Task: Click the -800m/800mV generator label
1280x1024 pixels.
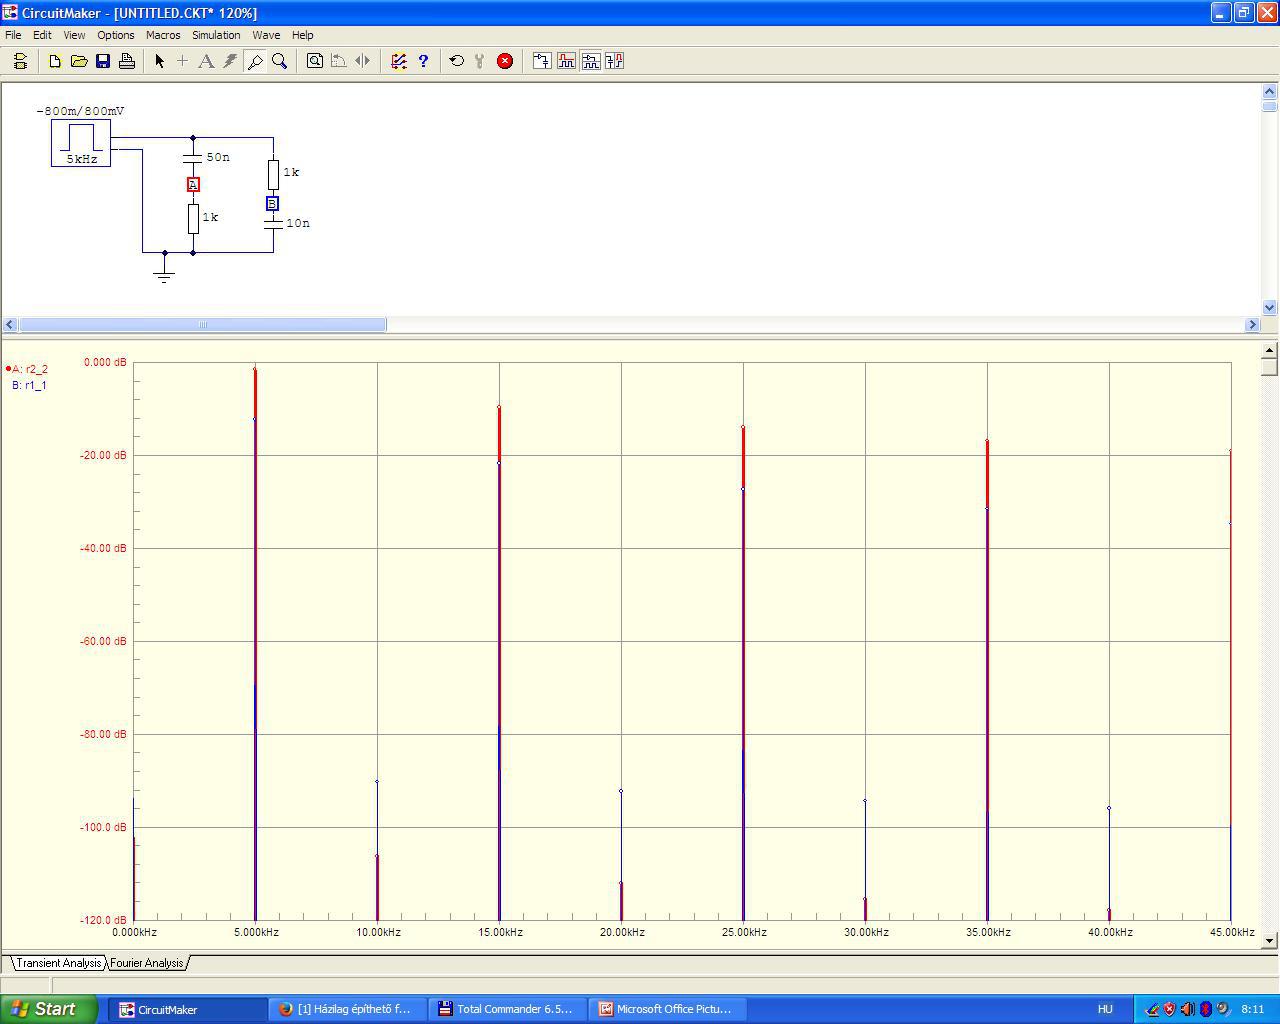Action: (x=81, y=111)
